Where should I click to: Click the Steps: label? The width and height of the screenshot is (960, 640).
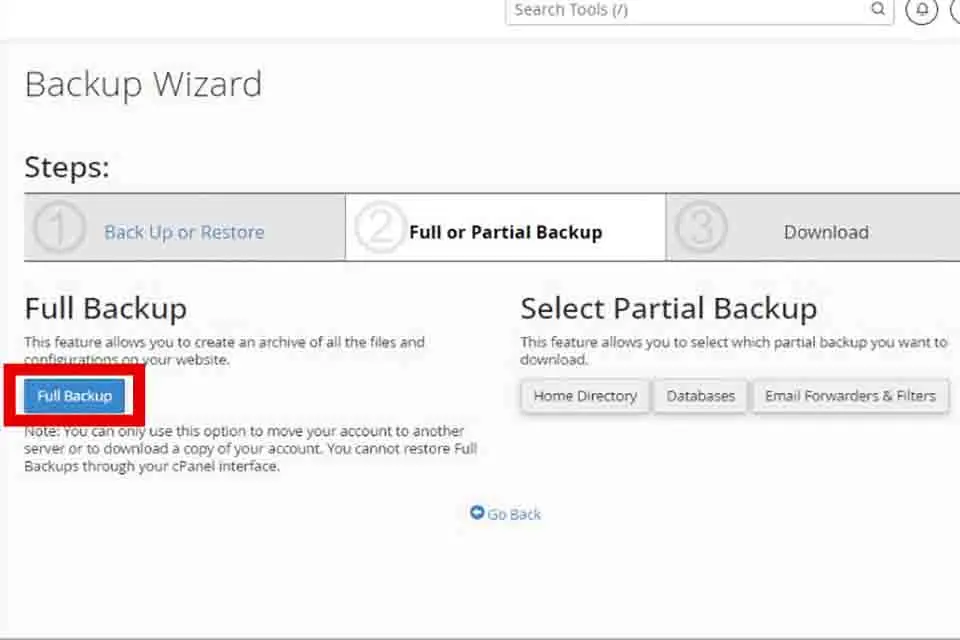click(67, 167)
